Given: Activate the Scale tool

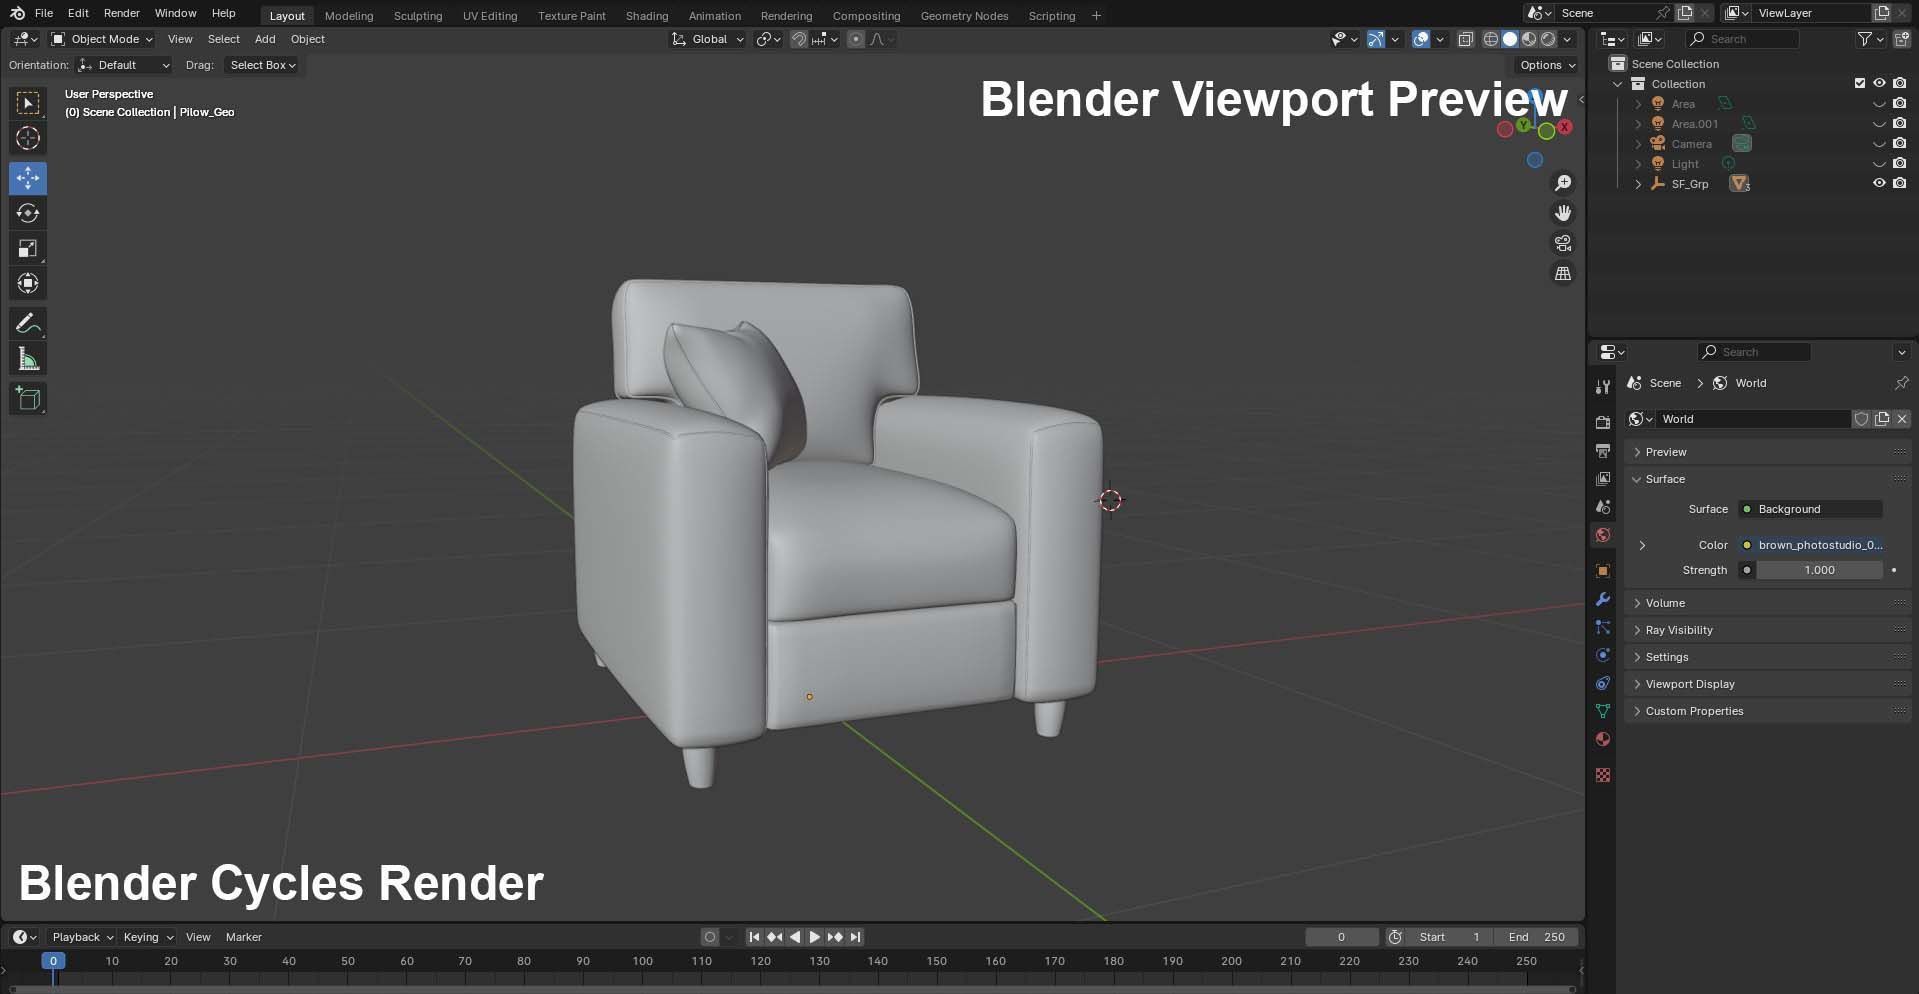Looking at the screenshot, I should 28,248.
